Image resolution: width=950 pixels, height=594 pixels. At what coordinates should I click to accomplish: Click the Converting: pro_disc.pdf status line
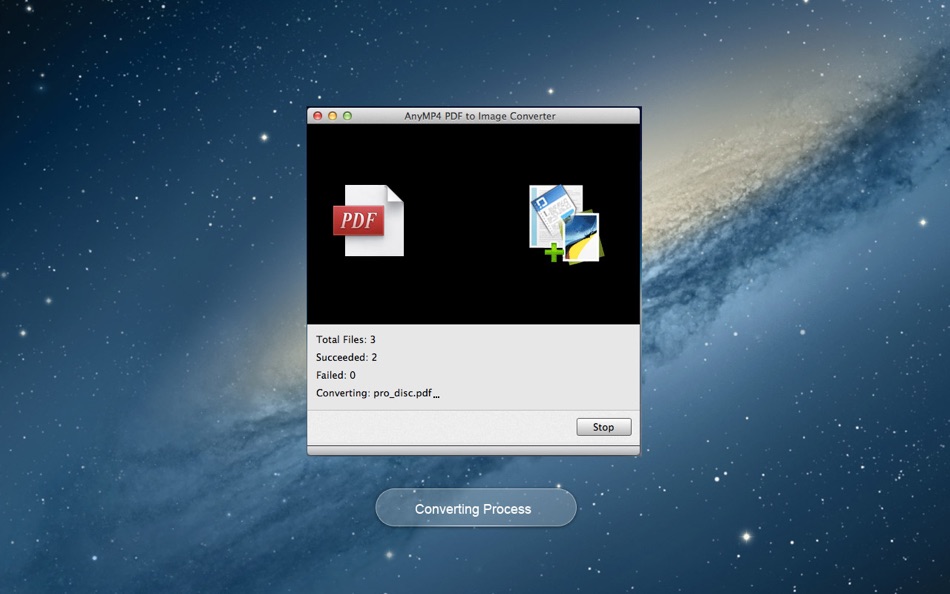tap(377, 393)
